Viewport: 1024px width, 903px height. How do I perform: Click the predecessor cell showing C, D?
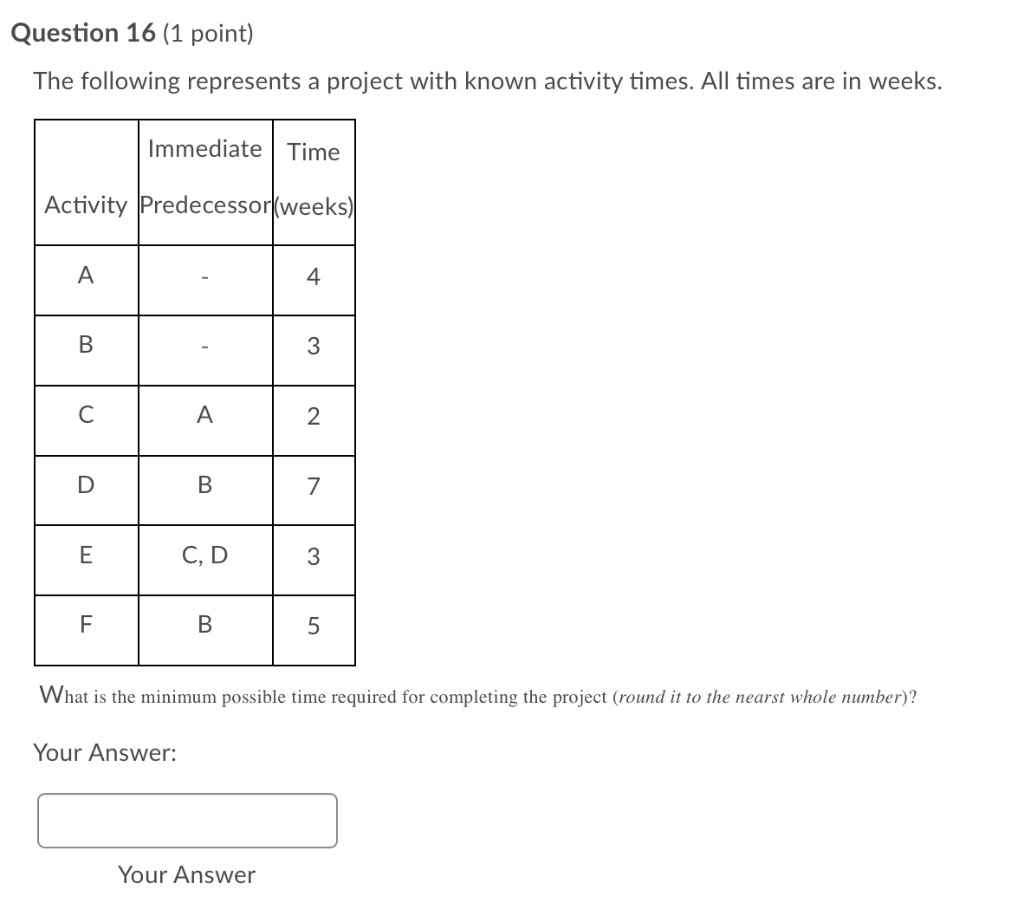(x=204, y=557)
